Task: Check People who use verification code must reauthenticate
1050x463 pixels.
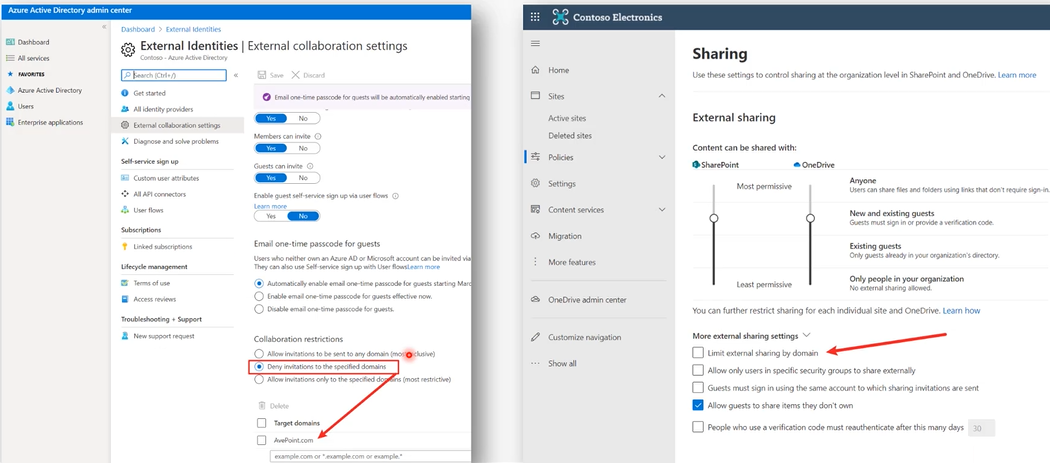Action: (698, 427)
